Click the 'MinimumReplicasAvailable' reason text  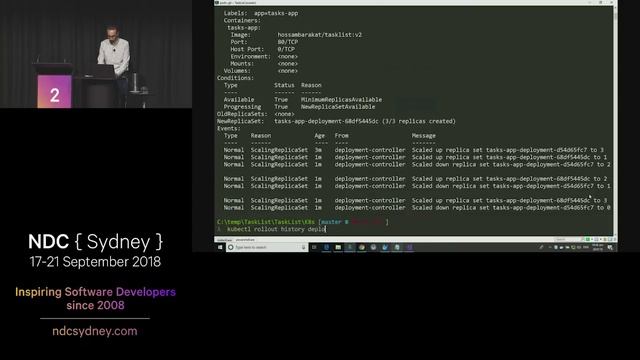click(342, 100)
